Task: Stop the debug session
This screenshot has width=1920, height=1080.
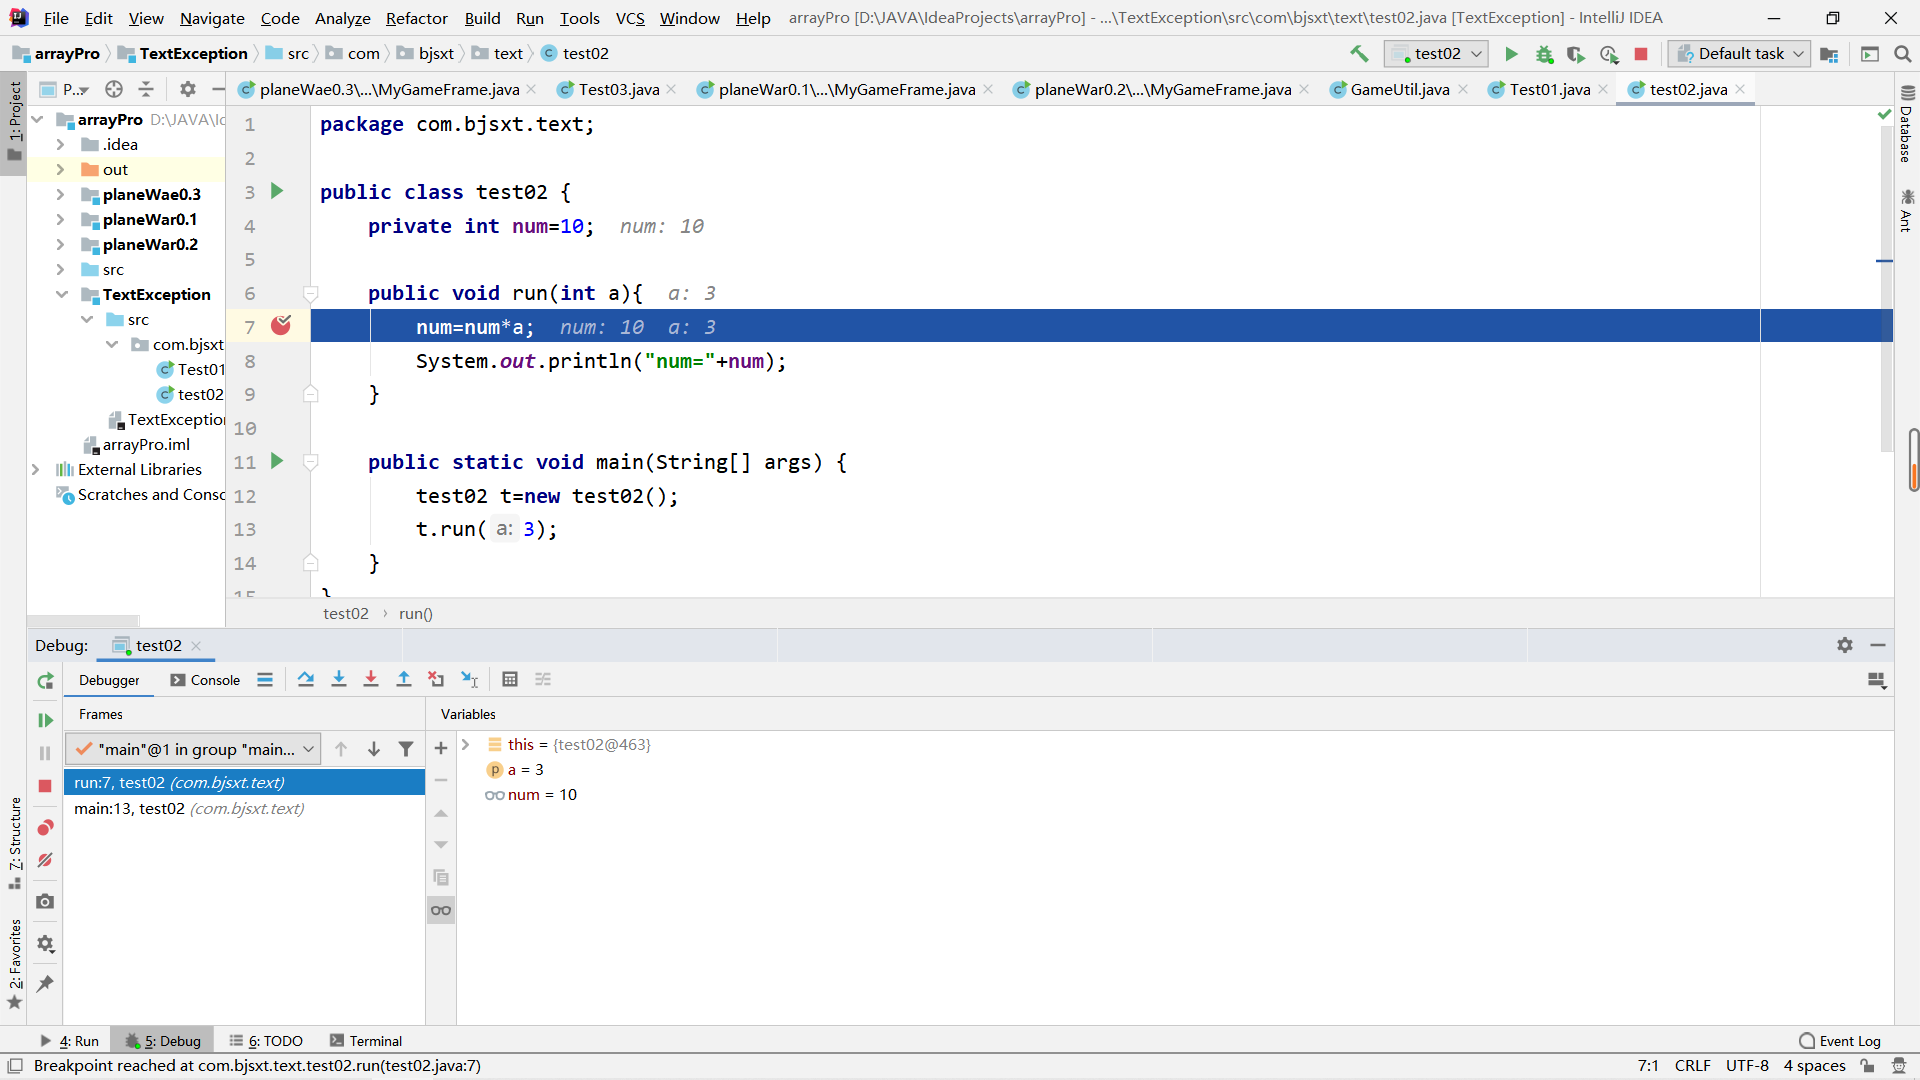Action: [44, 787]
